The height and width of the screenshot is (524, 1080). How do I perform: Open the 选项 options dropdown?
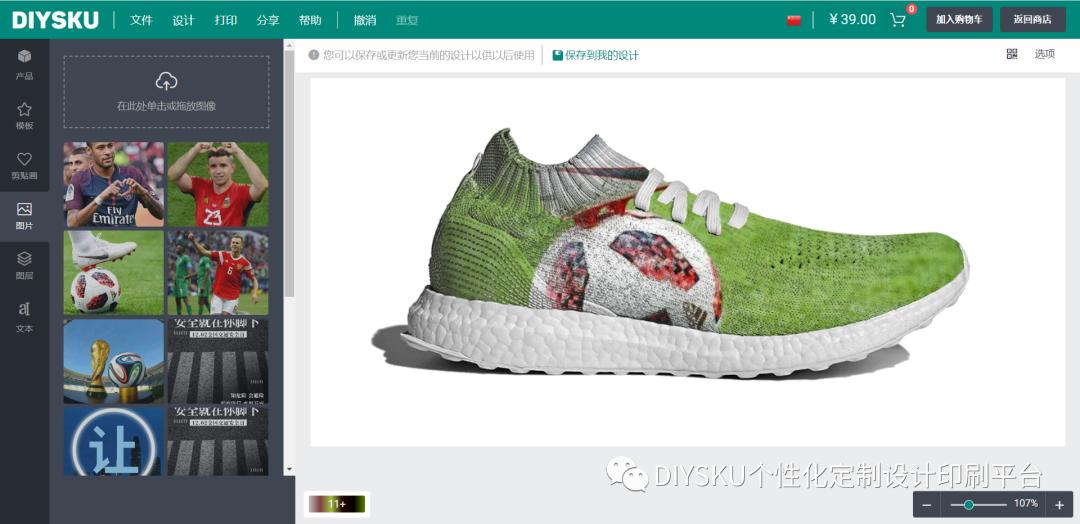click(1044, 54)
